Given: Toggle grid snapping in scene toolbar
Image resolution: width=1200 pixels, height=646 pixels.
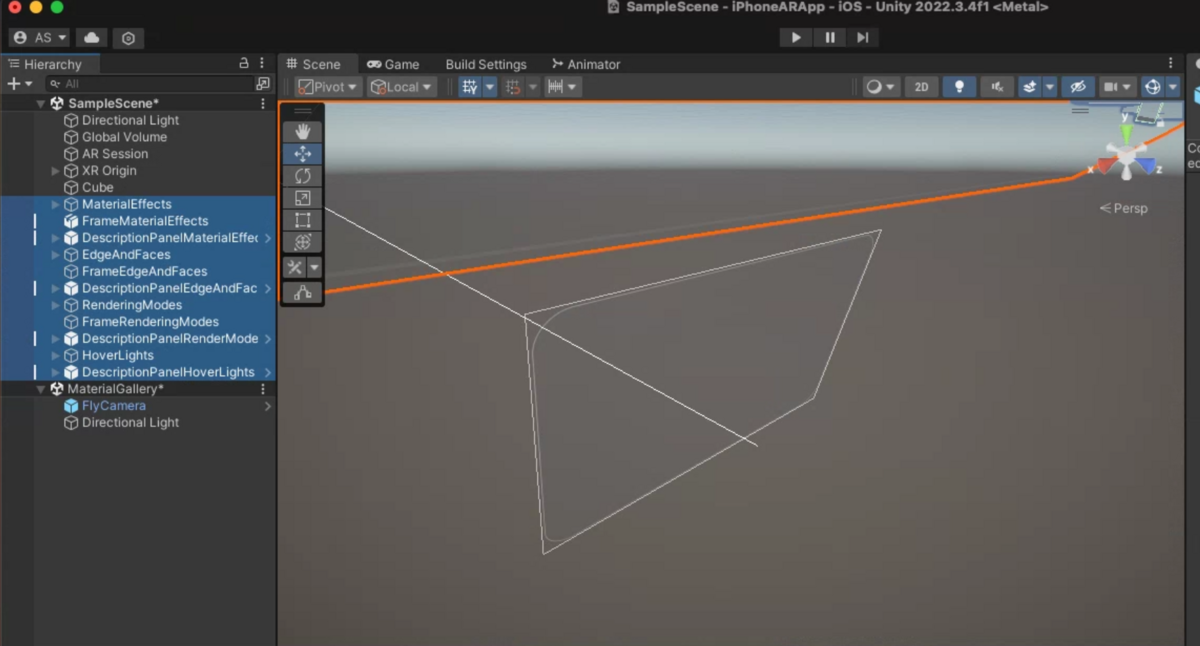Looking at the screenshot, I should [470, 87].
